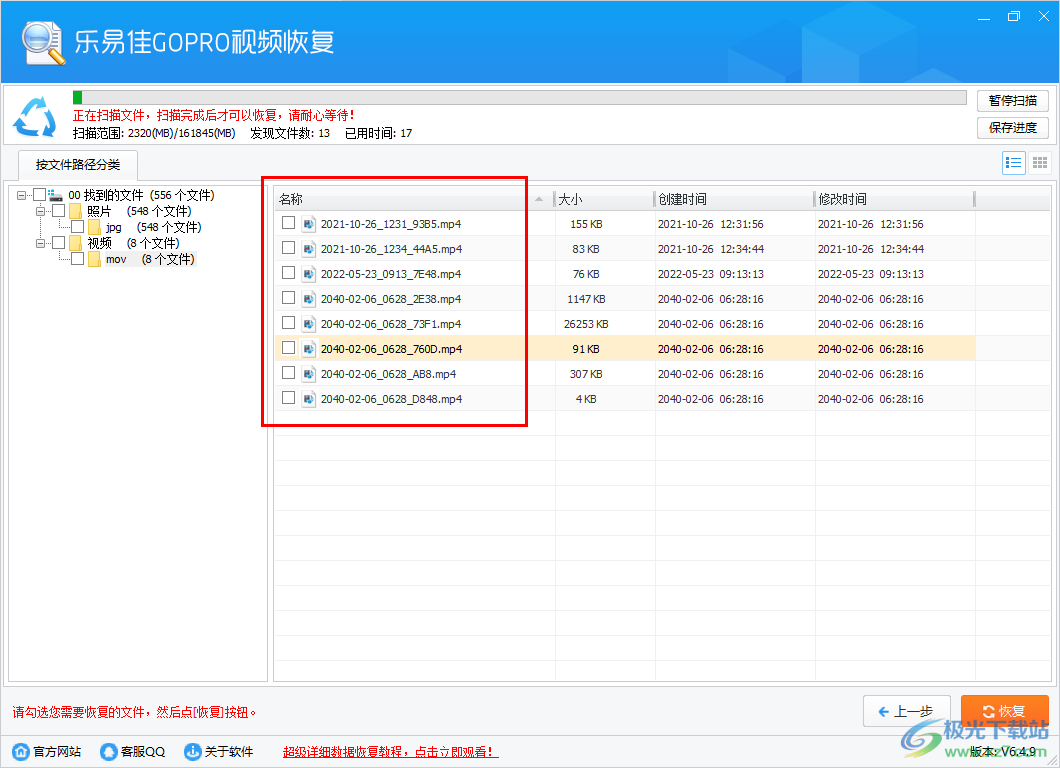Image resolution: width=1060 pixels, height=768 pixels.
Task: Tick the 00 找到的文件 root checkbox
Action: coord(40,195)
